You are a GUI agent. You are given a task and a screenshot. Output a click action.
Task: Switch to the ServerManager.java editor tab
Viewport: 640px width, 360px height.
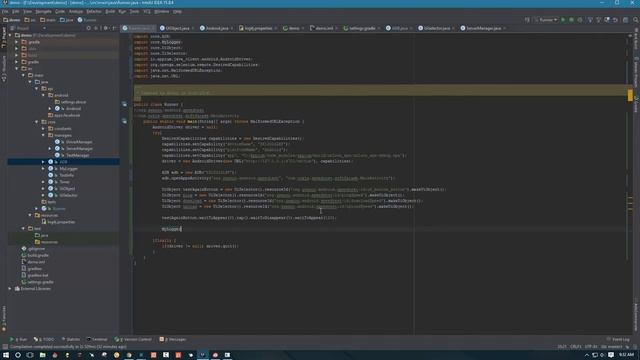coord(483,28)
